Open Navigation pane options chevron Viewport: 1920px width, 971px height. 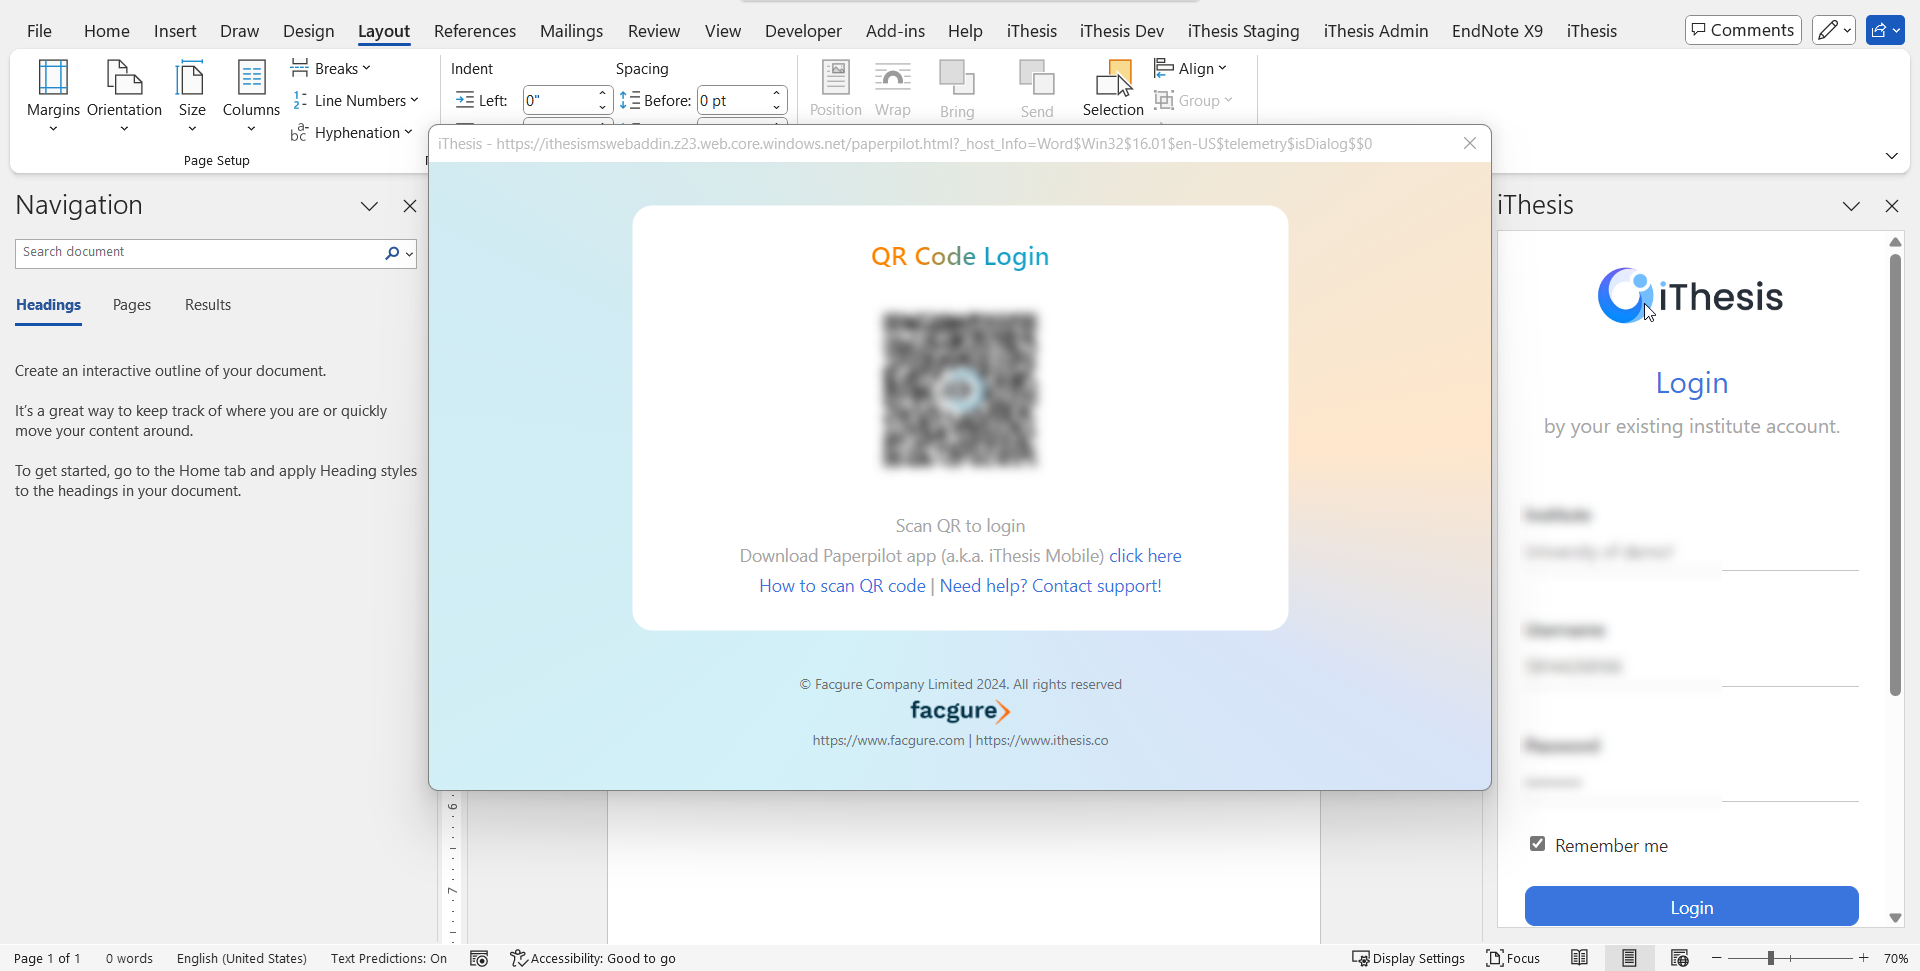[369, 206]
